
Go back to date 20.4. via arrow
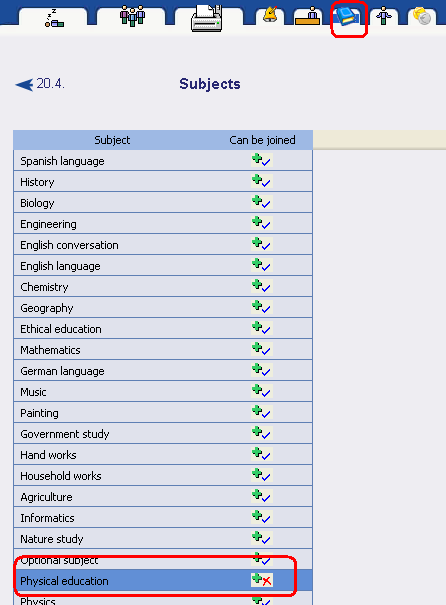[40, 84]
